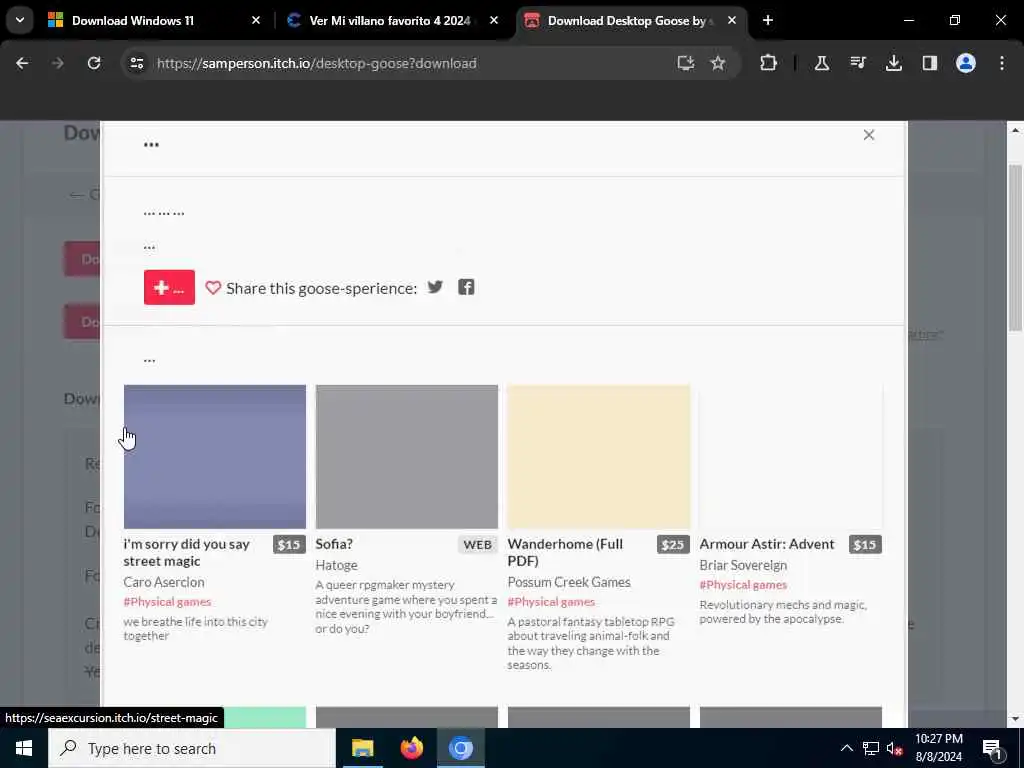Open the Wanderhome game thumbnail
Viewport: 1024px width, 768px height.
click(x=599, y=456)
